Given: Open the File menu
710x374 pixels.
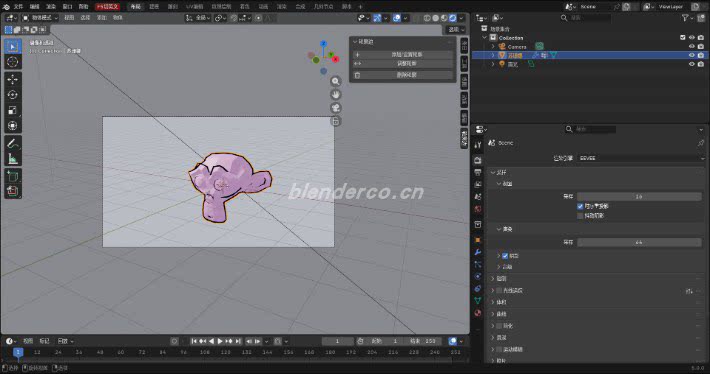Looking at the screenshot, I should point(18,7).
